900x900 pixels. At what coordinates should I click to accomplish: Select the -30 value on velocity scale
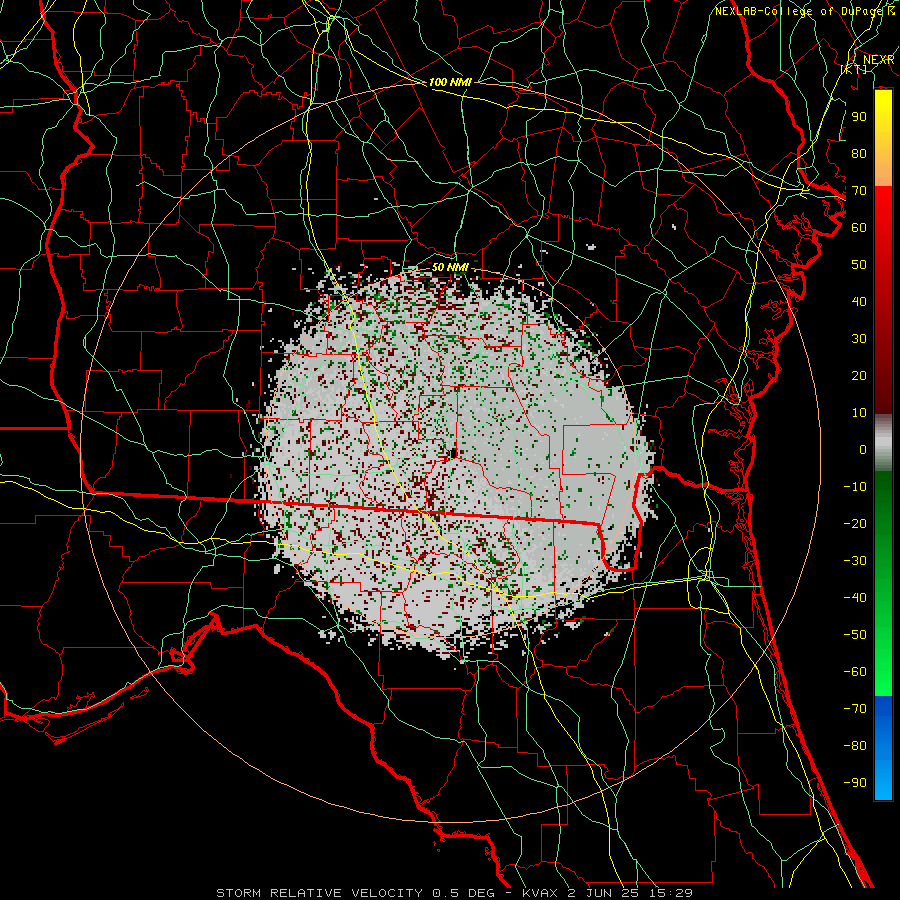pyautogui.click(x=855, y=561)
